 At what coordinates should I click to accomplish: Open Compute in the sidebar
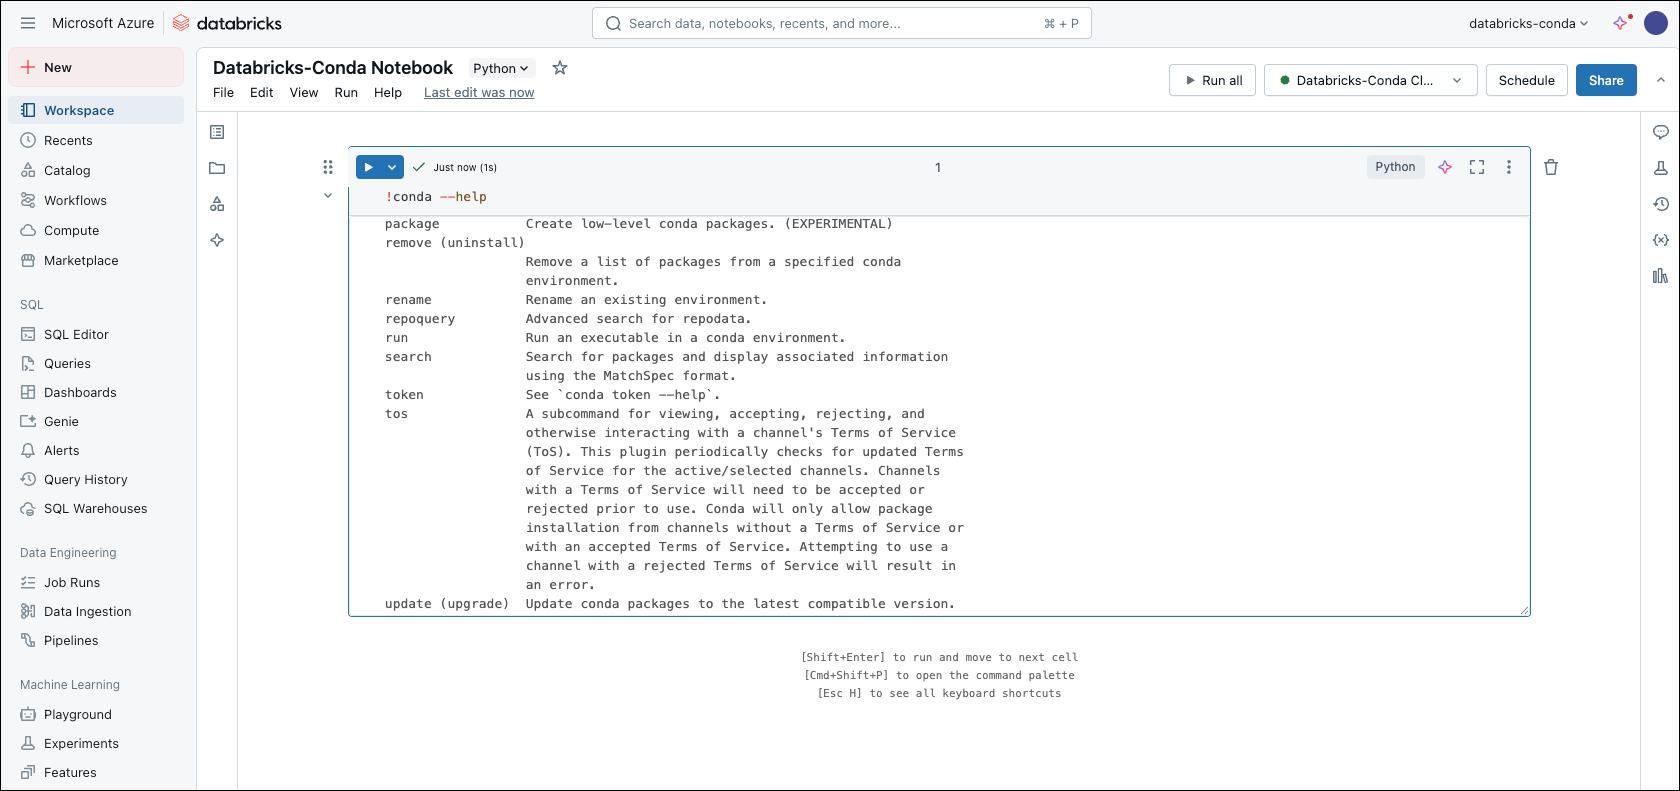(96, 230)
